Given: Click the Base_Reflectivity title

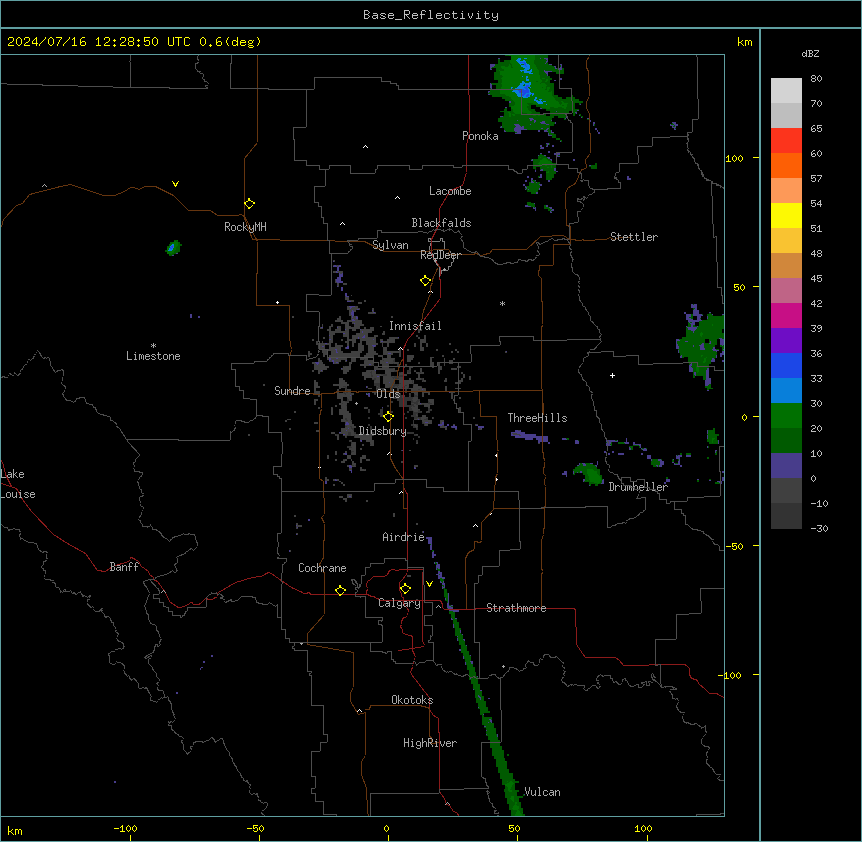Looking at the screenshot, I should click(x=431, y=15).
